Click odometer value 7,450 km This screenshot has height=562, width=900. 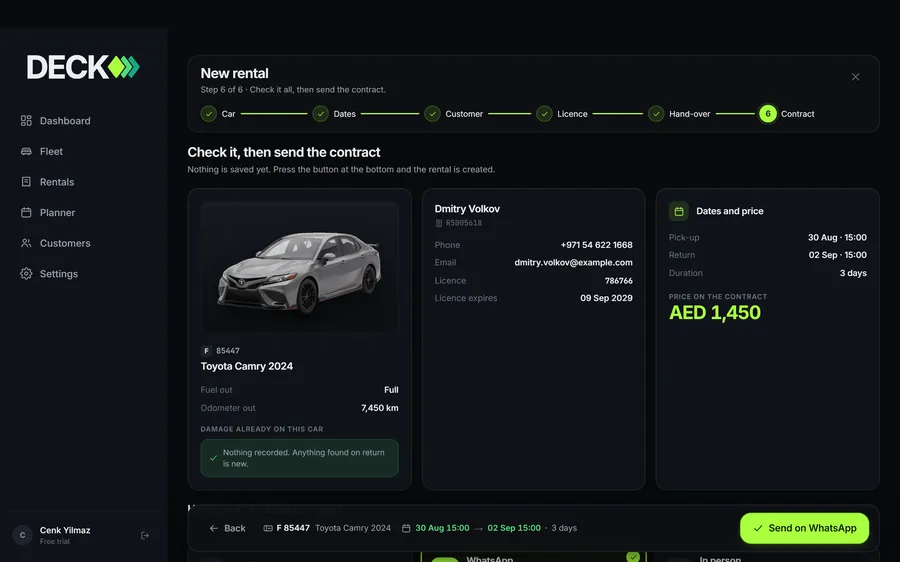[x=379, y=408]
